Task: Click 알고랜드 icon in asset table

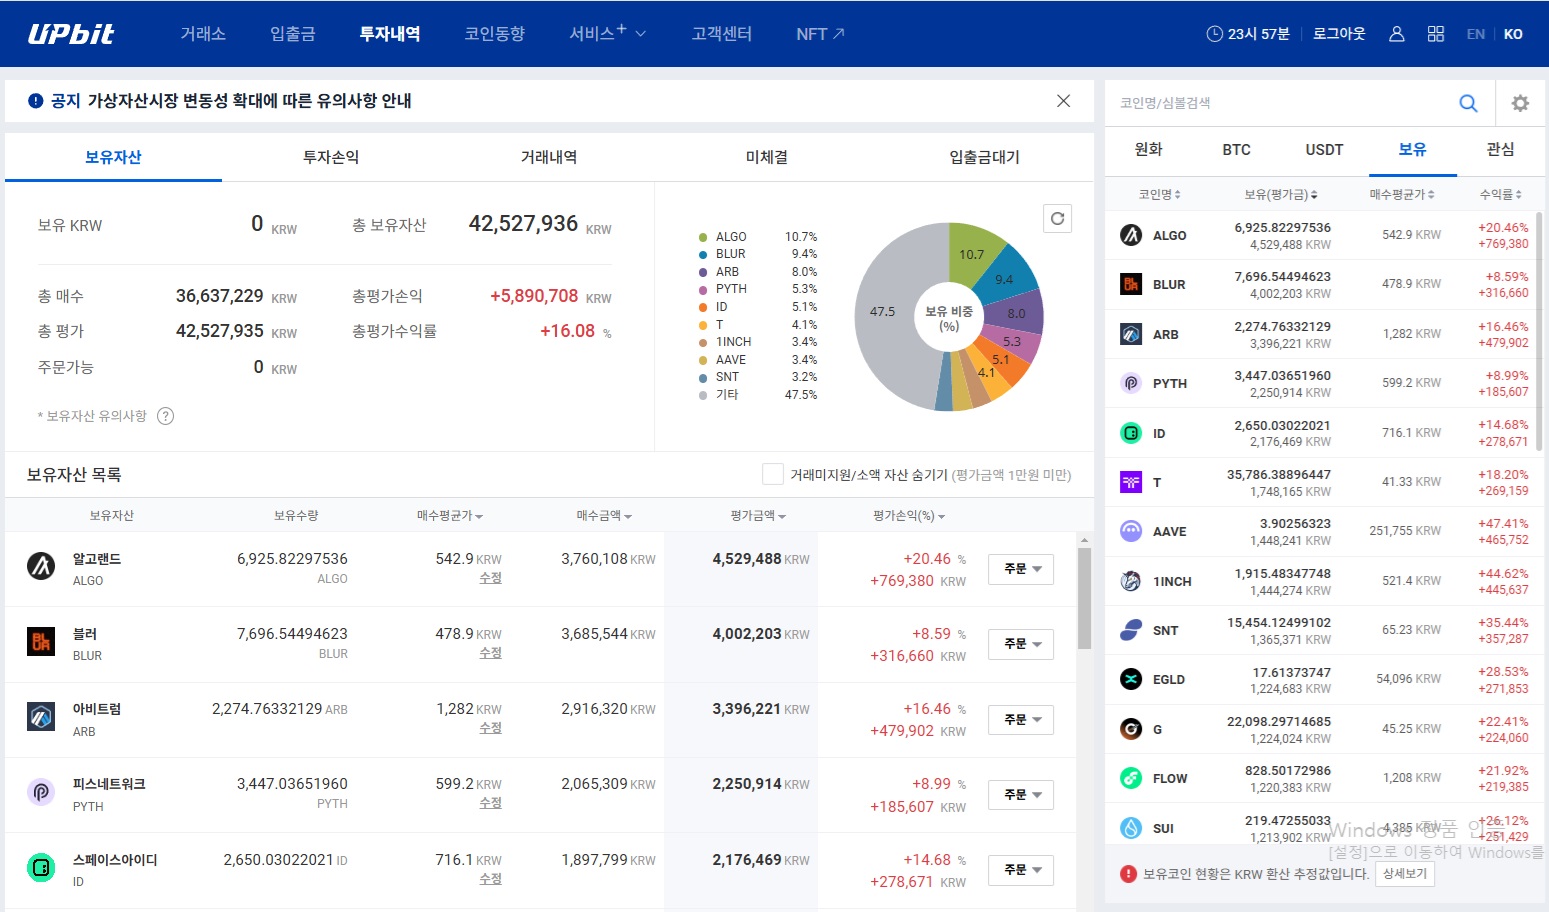Action: (x=41, y=566)
